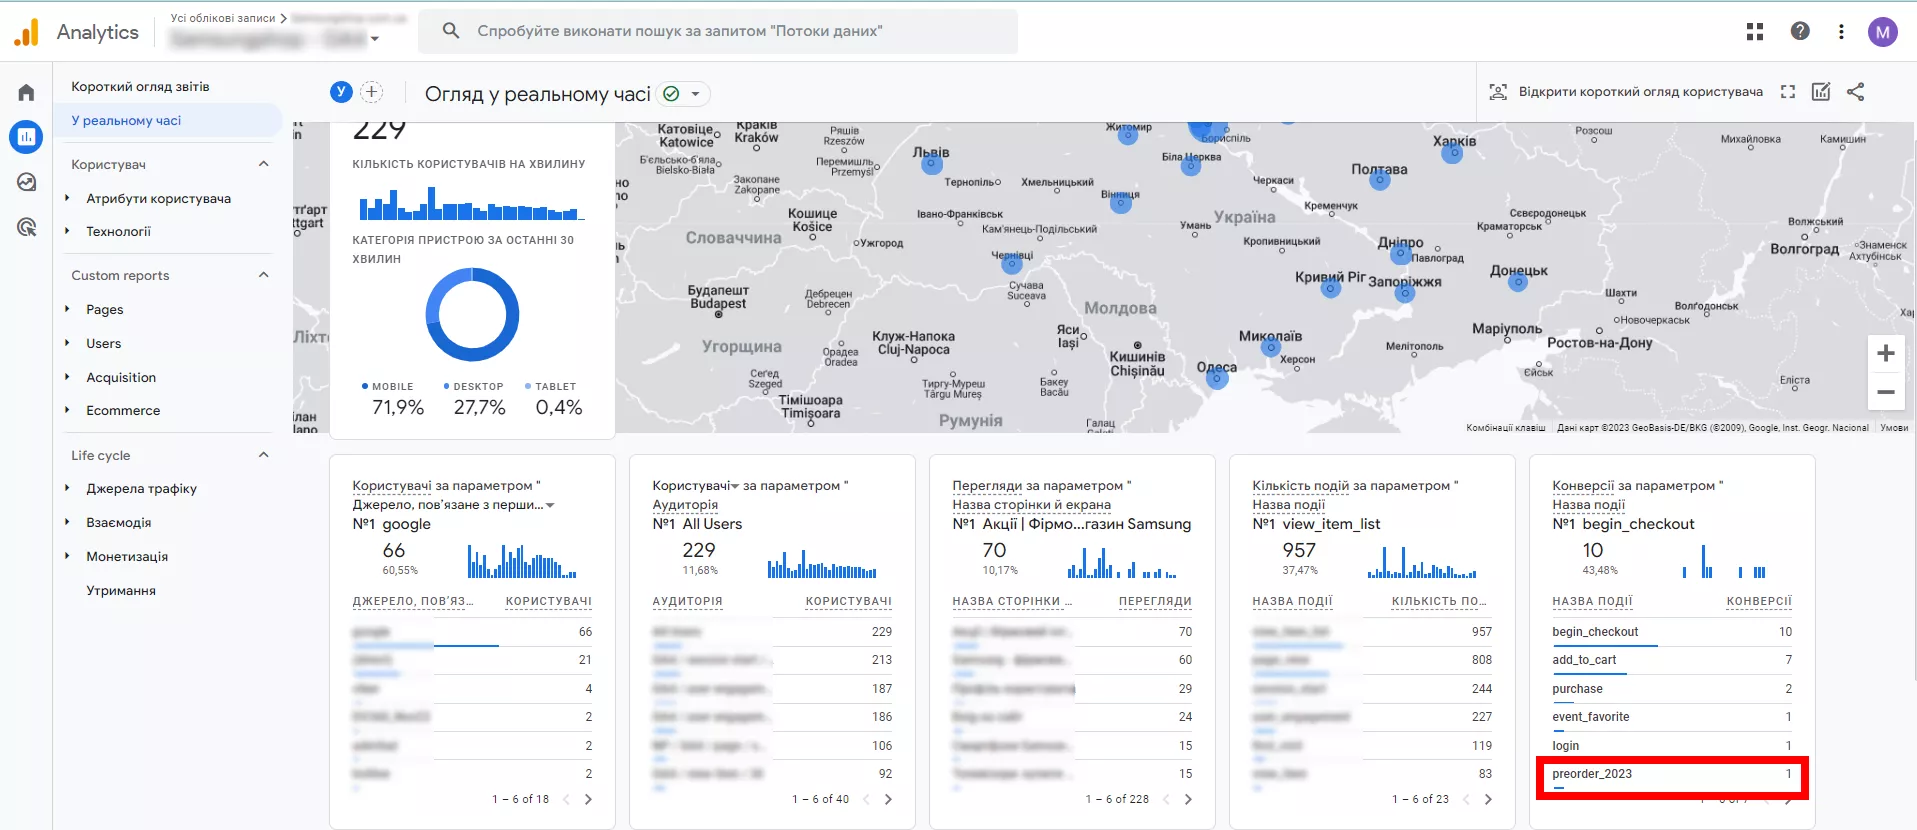Open the Advertising icon in left rail

click(x=26, y=227)
